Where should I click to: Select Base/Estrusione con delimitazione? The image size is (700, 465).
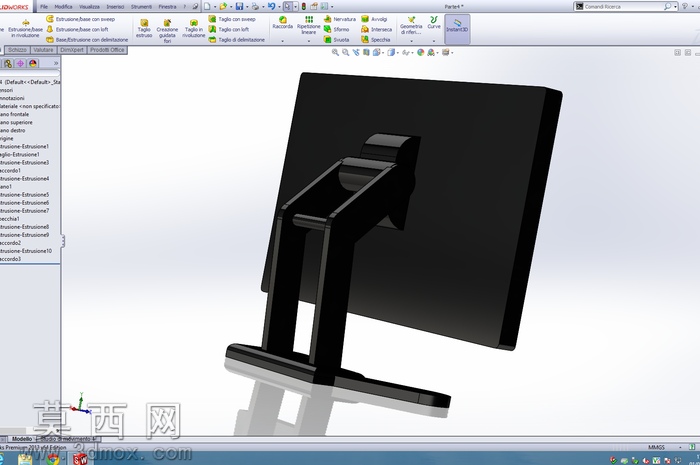pyautogui.click(x=87, y=40)
